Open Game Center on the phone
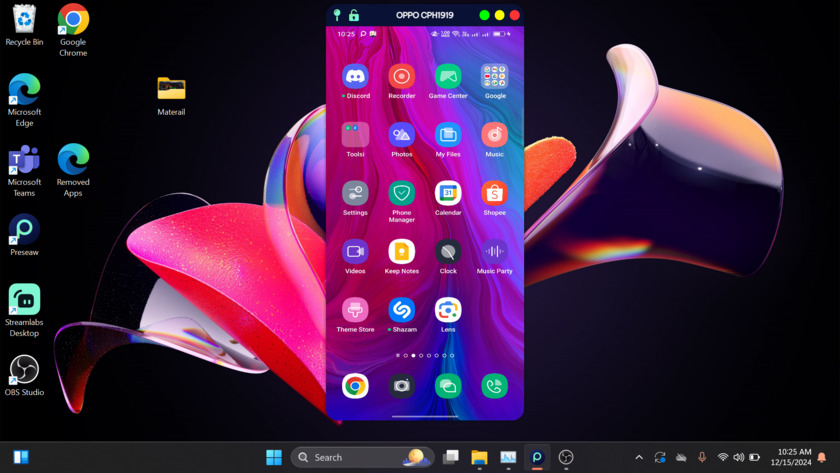 [x=448, y=77]
